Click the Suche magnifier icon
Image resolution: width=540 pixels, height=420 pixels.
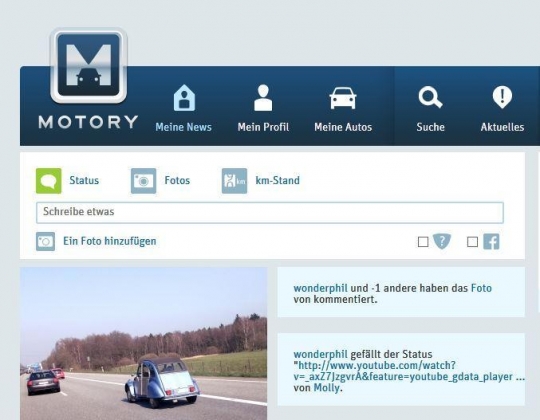(430, 97)
